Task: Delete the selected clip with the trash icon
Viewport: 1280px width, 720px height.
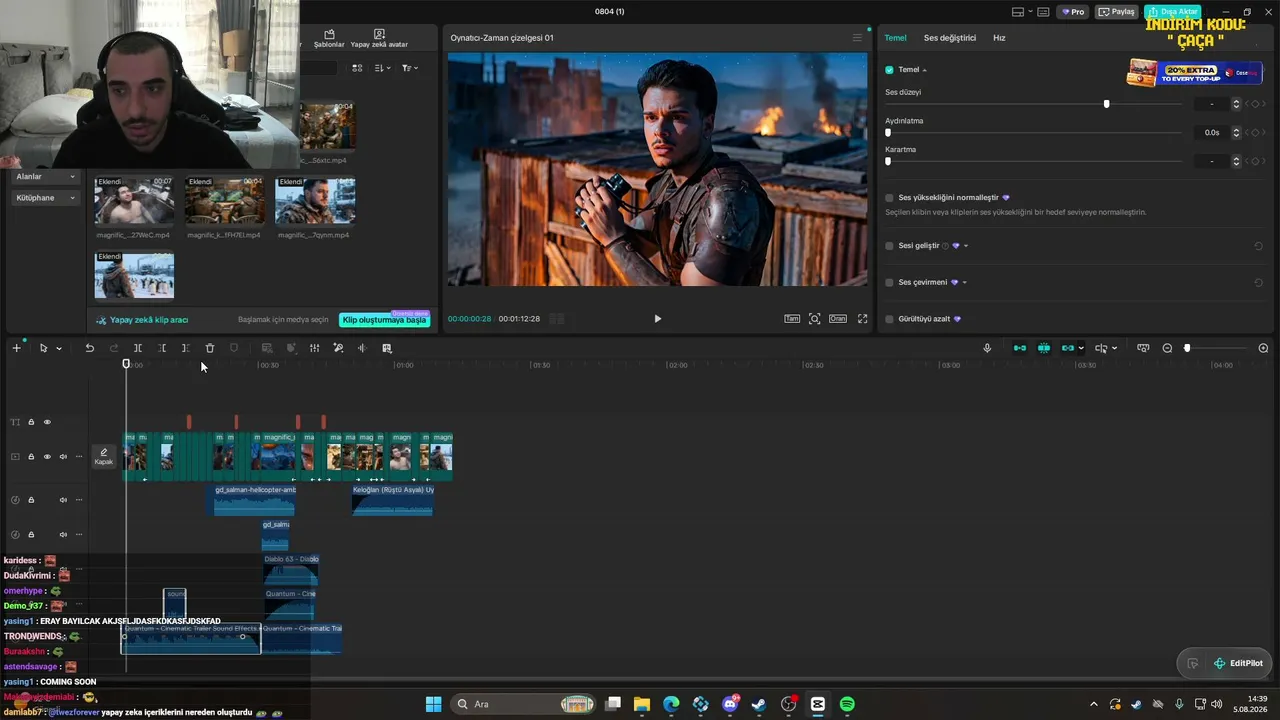Action: 210,348
